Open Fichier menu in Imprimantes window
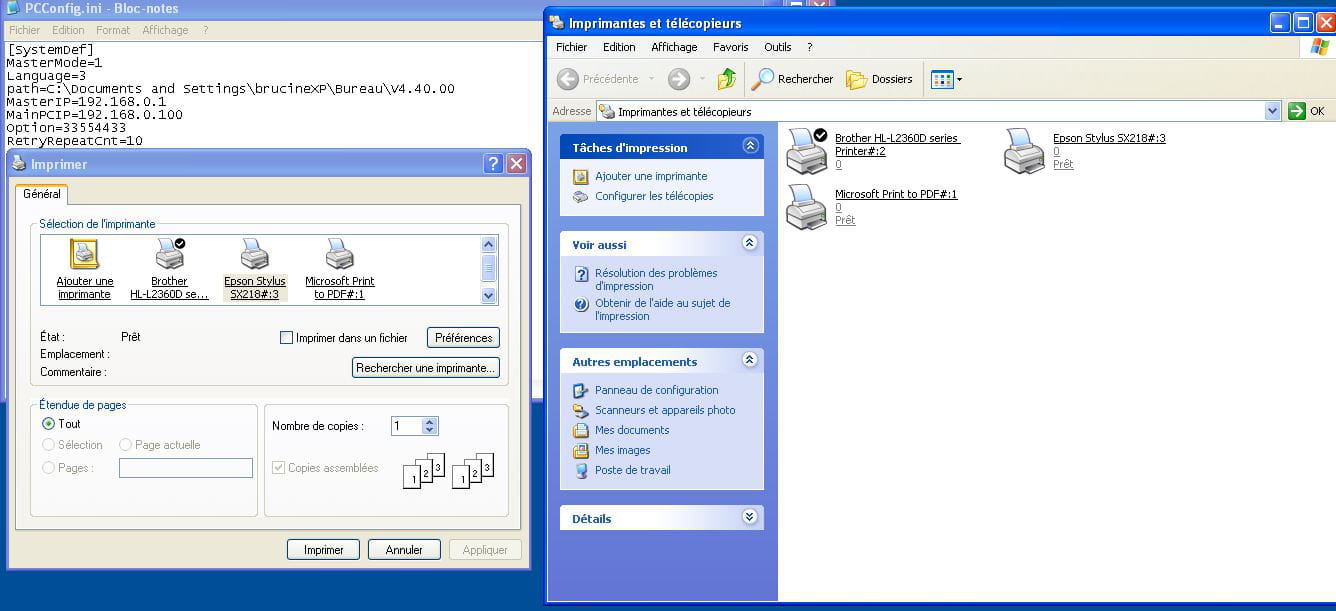 [571, 47]
